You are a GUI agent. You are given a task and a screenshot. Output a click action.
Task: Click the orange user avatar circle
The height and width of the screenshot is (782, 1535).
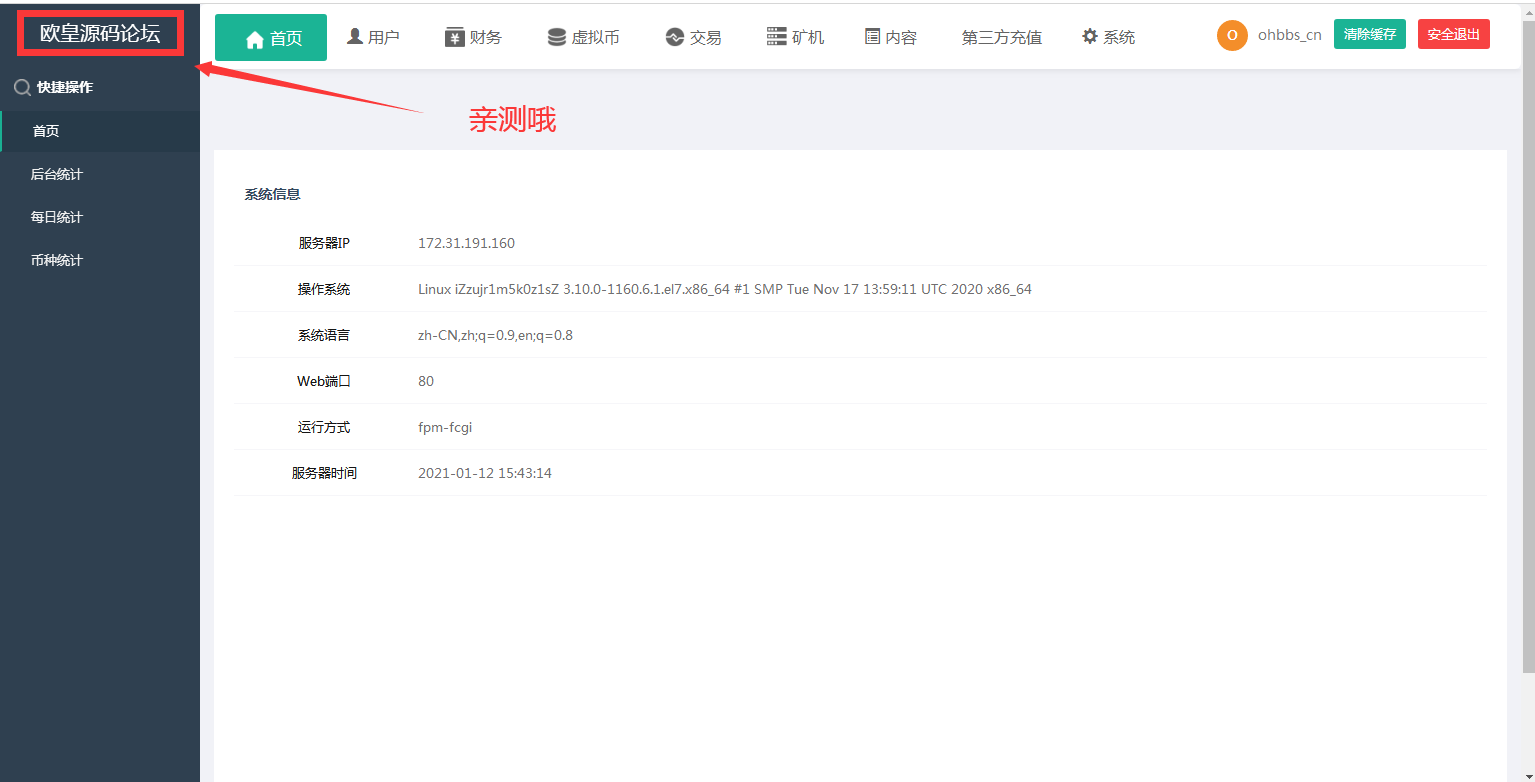(1232, 35)
